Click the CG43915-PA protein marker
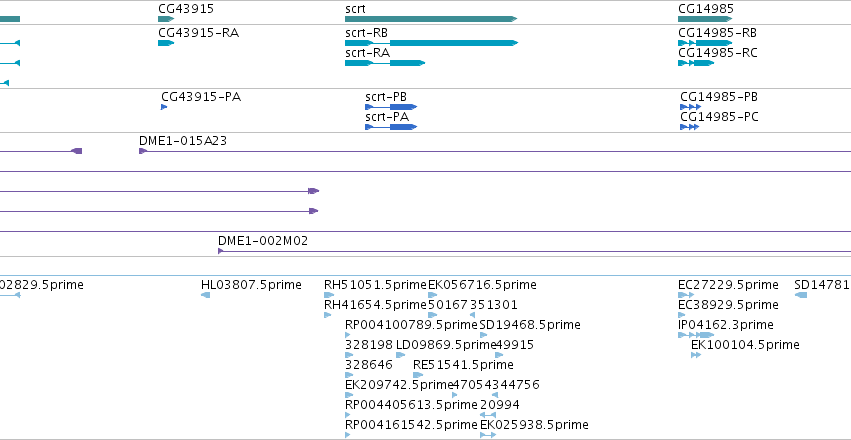This screenshot has height=440, width=851. point(164,107)
